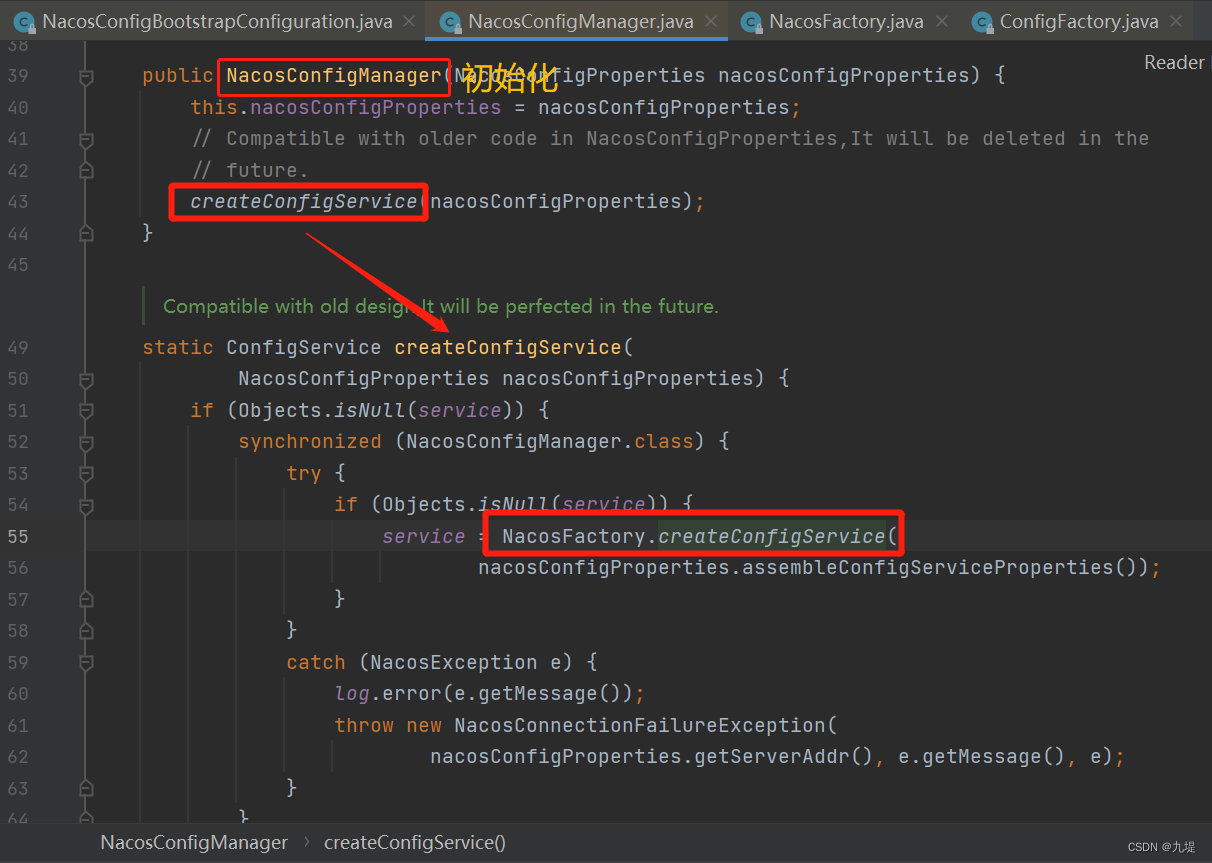
Task: Close the NacosConfigBootstrapConfiguration.java tab
Action: coord(409,21)
